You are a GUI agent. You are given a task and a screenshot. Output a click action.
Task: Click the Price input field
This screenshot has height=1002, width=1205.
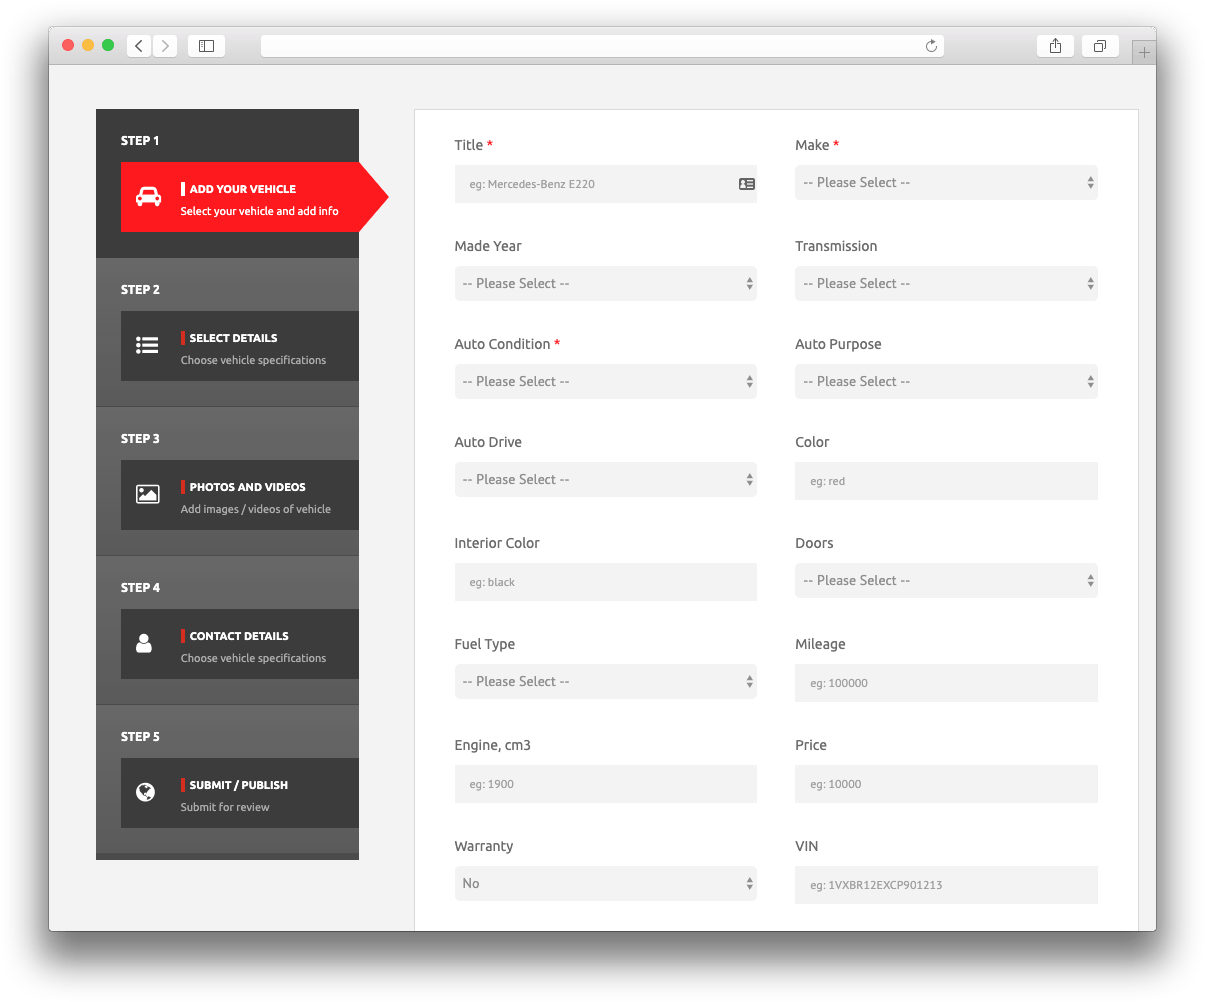[946, 784]
